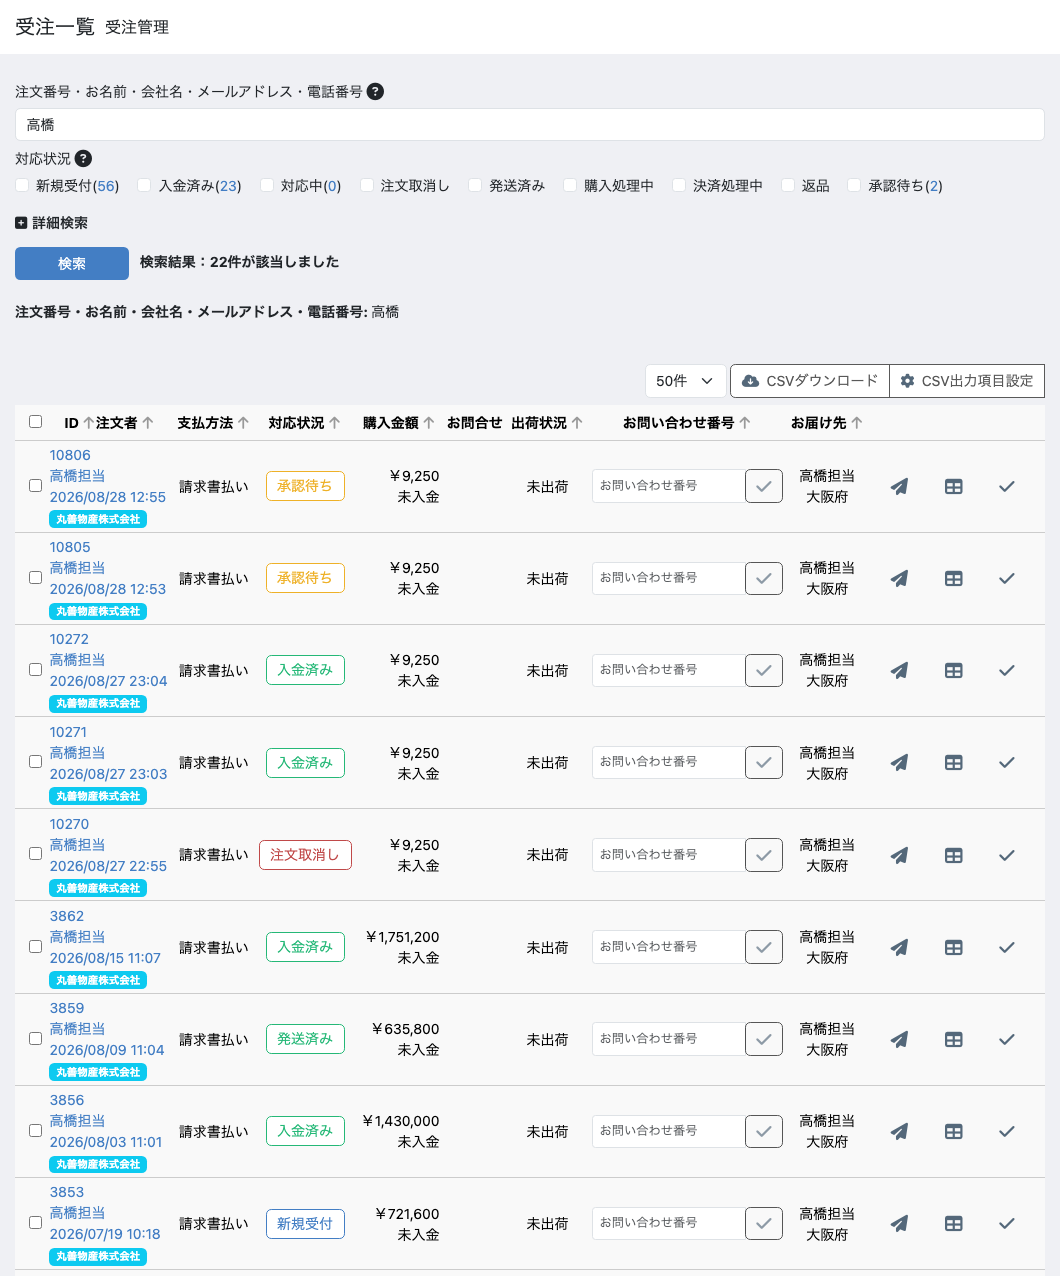Toggle the 新規受付 status checkbox
This screenshot has height=1276, width=1060.
(22, 185)
